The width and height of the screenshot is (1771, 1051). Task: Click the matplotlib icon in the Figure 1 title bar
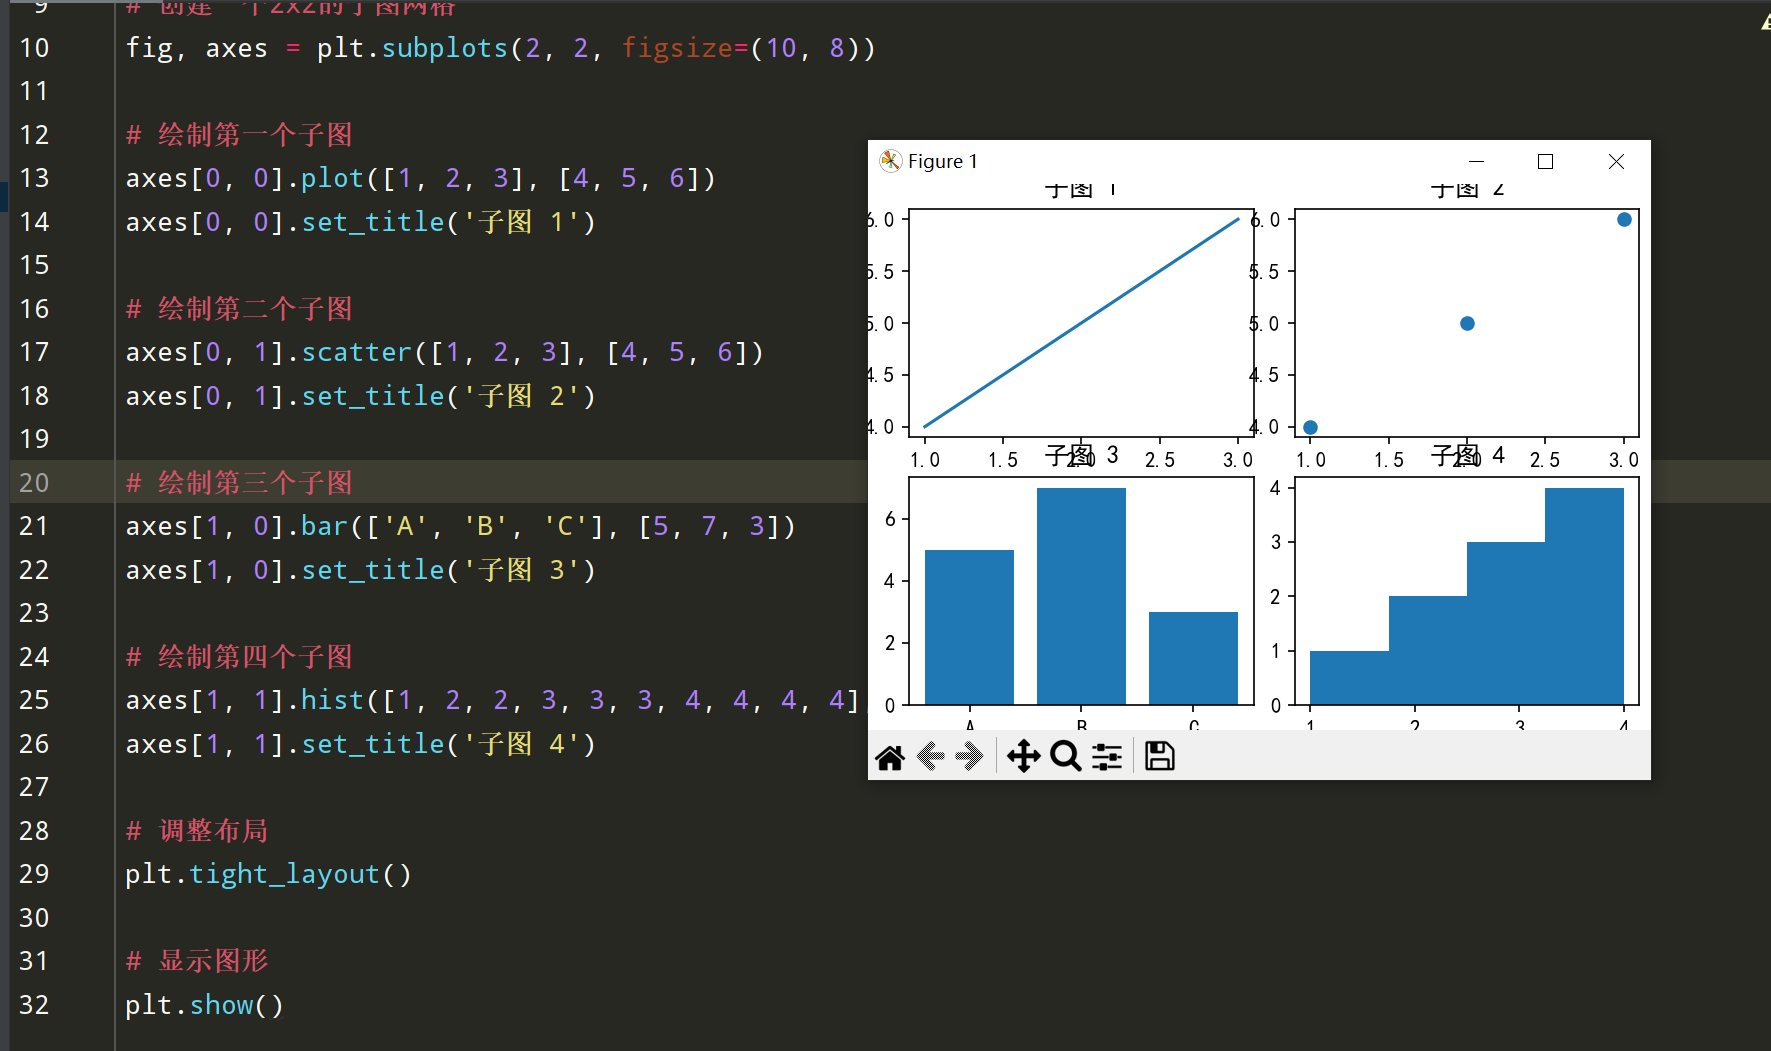pos(890,161)
